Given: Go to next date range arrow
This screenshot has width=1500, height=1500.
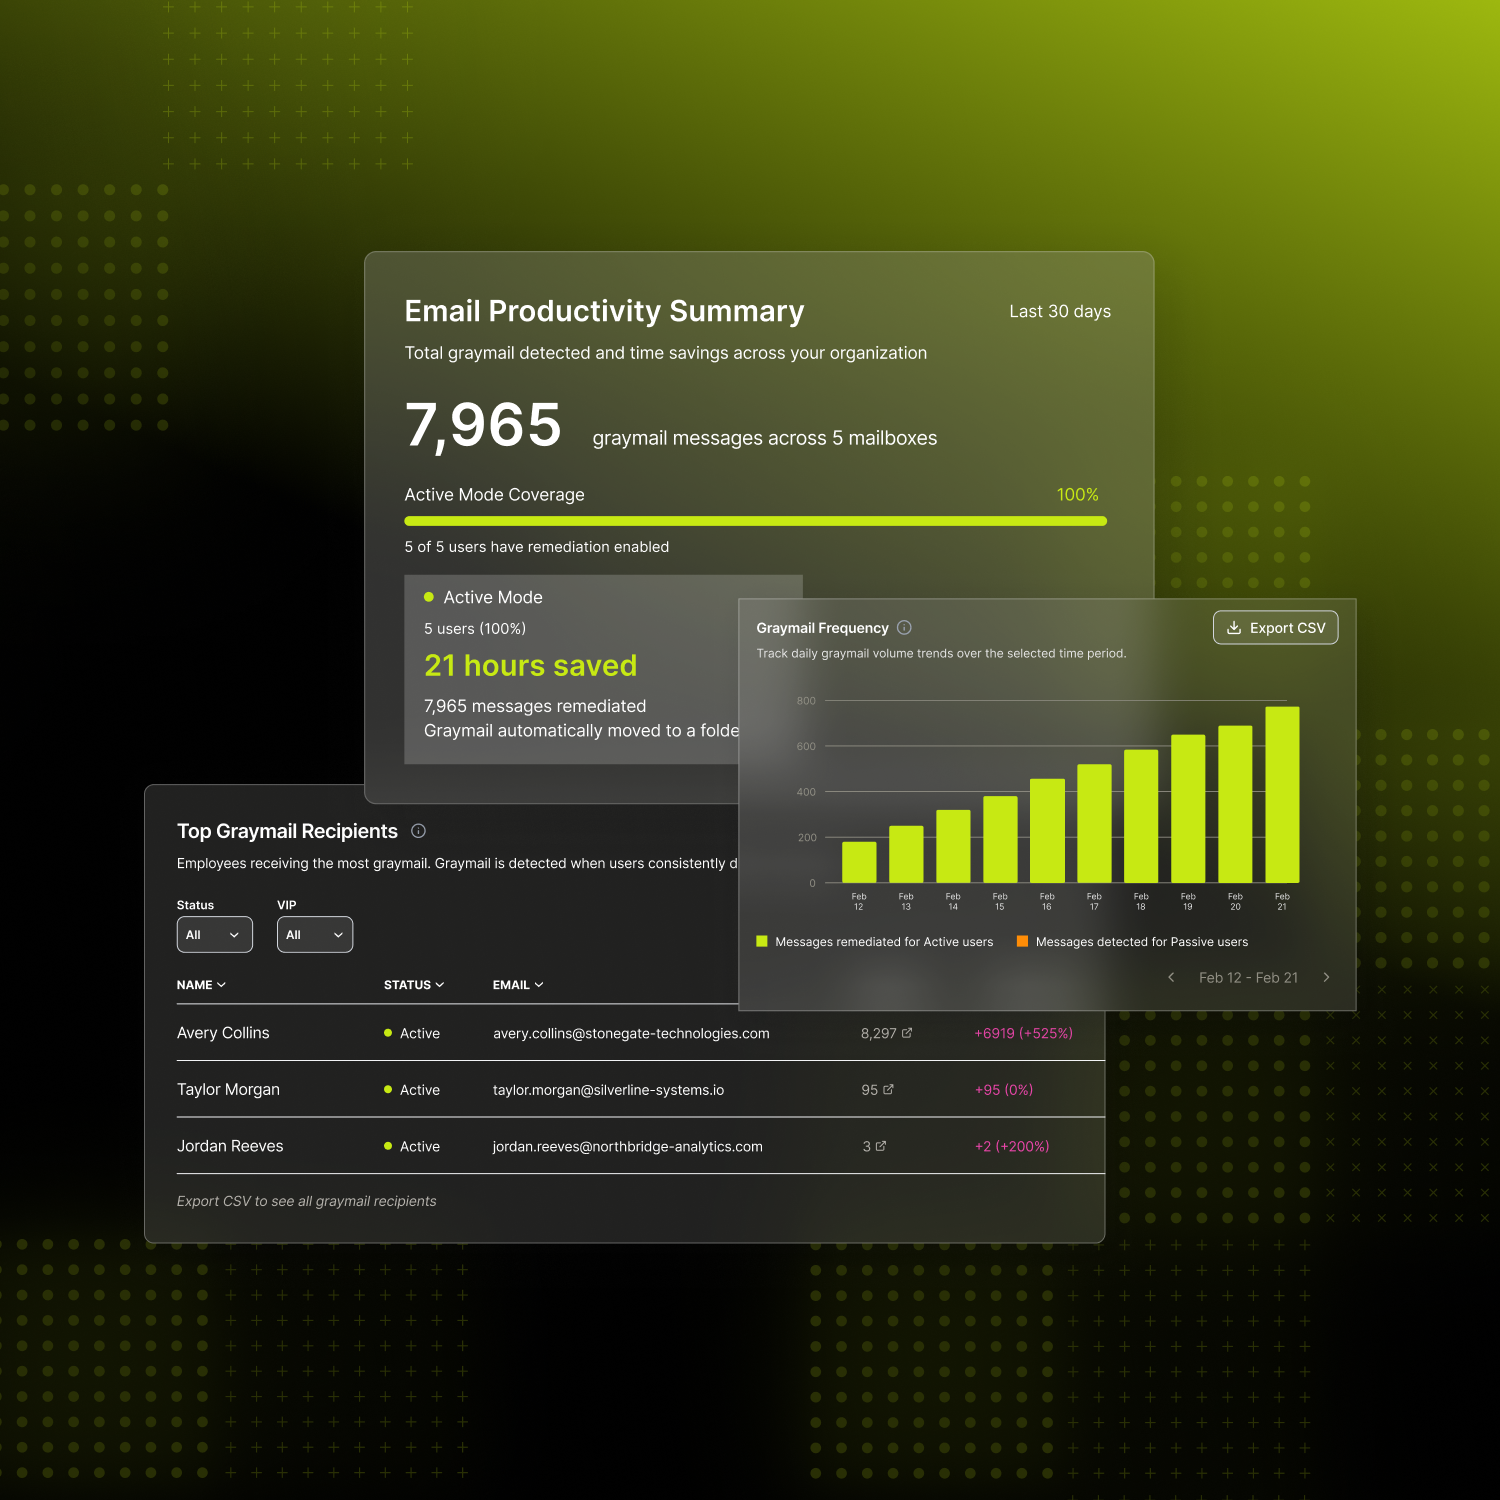Looking at the screenshot, I should [1326, 978].
